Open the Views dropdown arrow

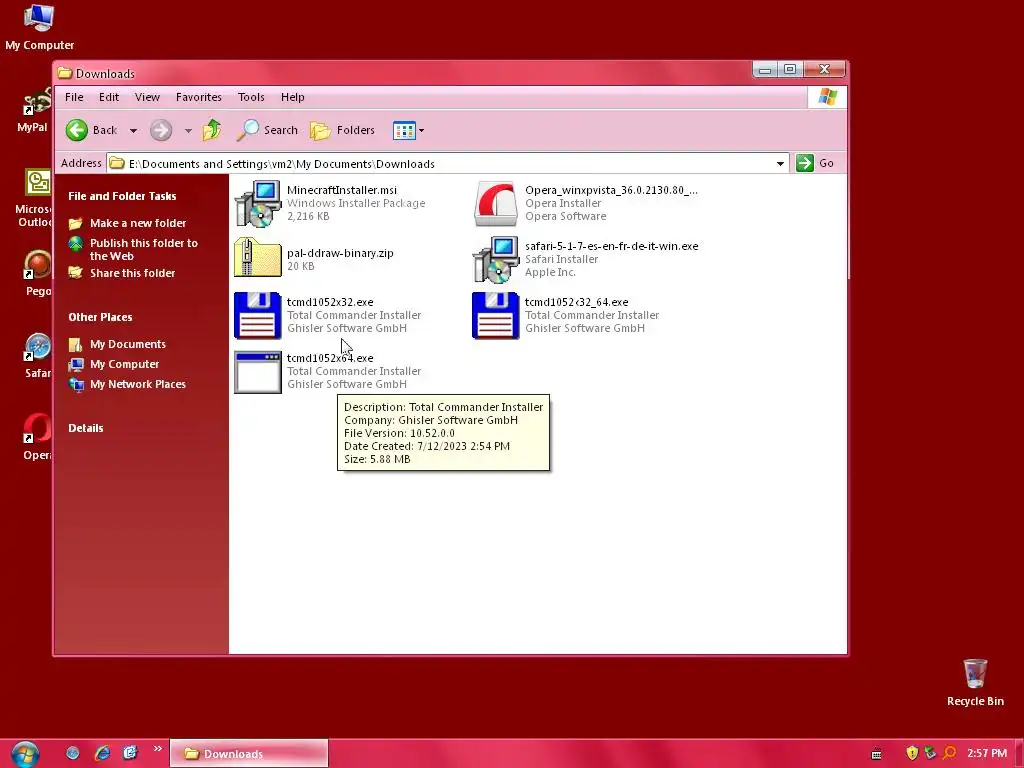click(x=421, y=131)
